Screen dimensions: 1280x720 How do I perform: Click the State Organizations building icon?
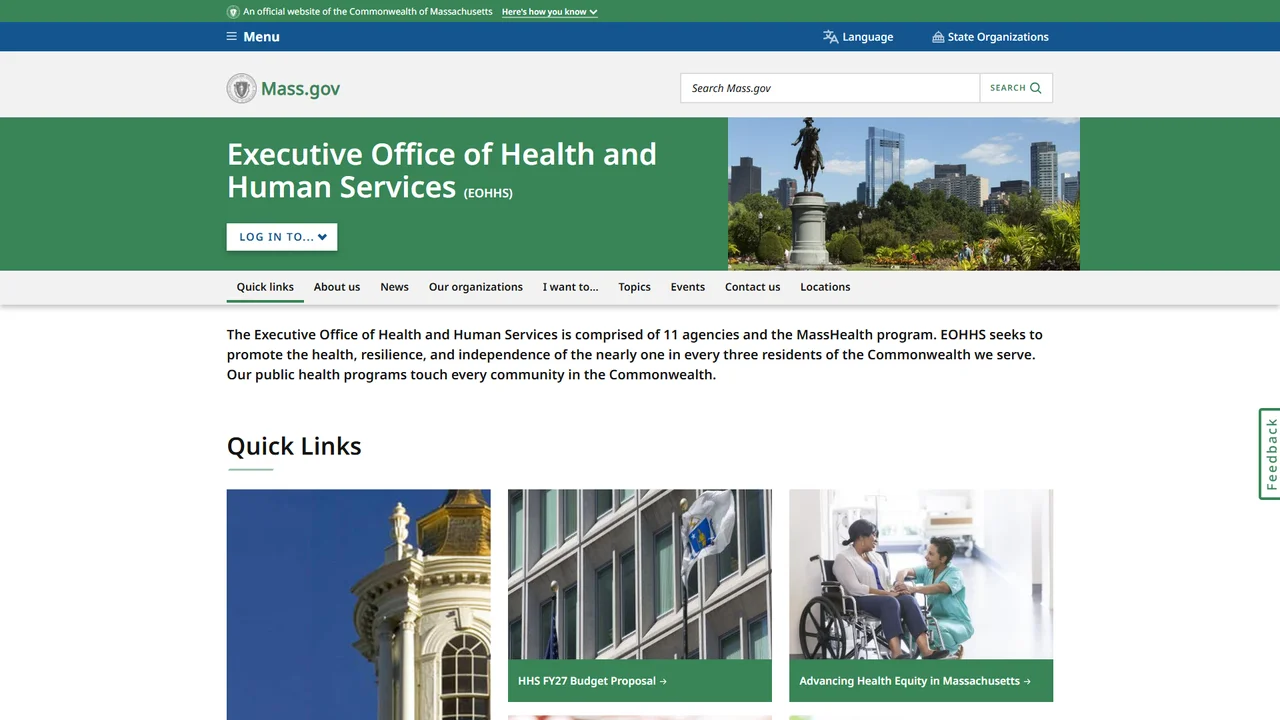[938, 37]
